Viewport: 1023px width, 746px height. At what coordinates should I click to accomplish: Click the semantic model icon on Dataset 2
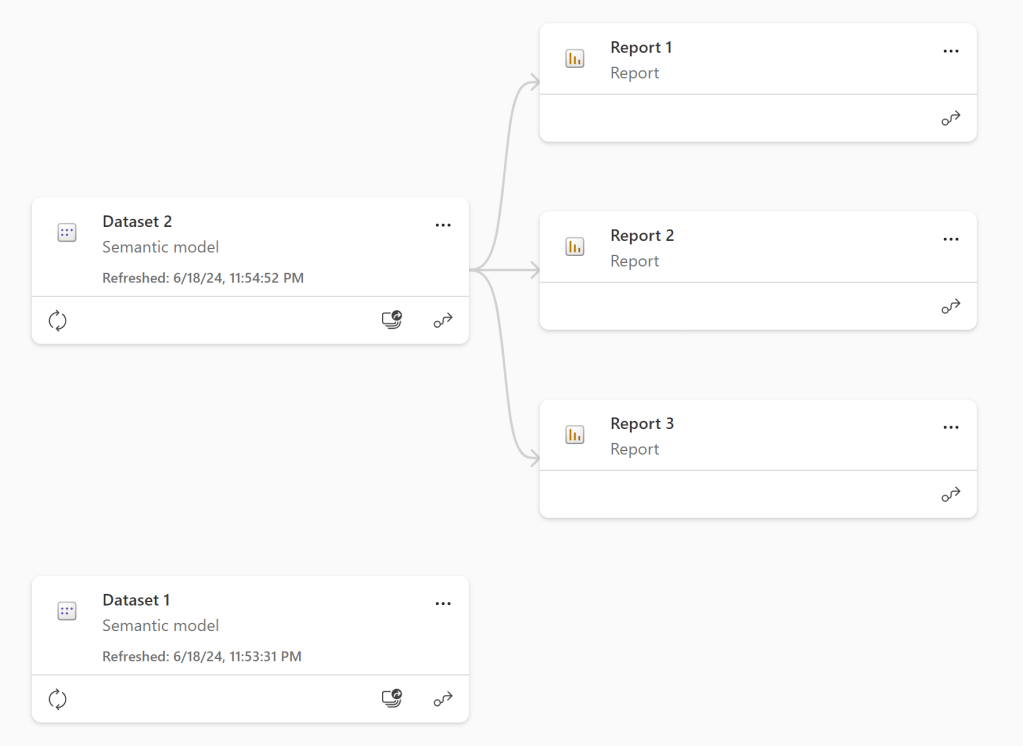pos(66,231)
